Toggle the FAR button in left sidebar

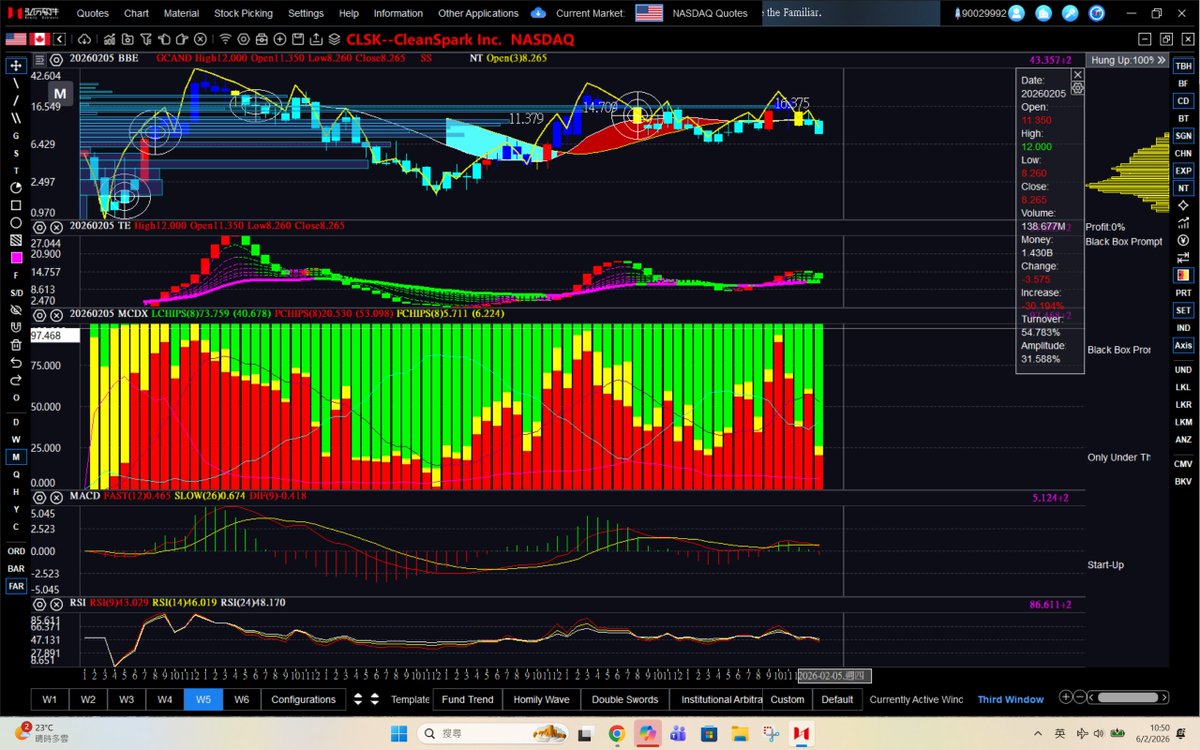(x=16, y=586)
